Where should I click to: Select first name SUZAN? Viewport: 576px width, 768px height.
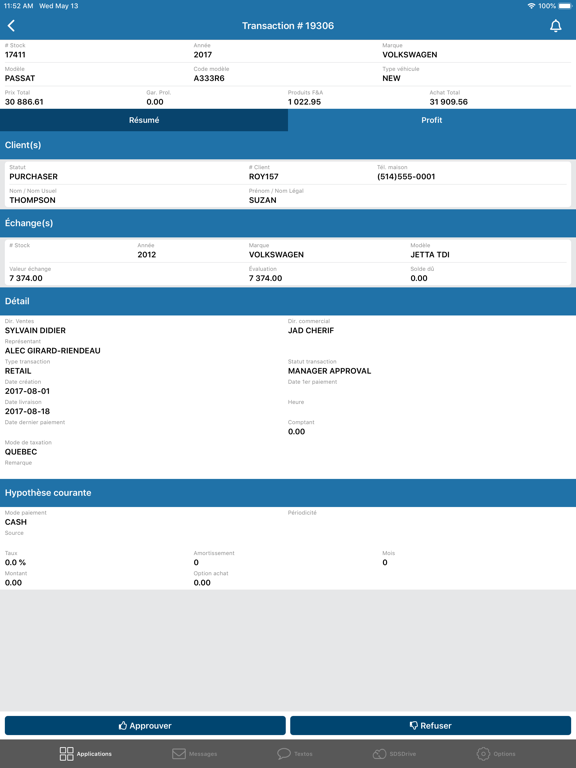tap(263, 200)
